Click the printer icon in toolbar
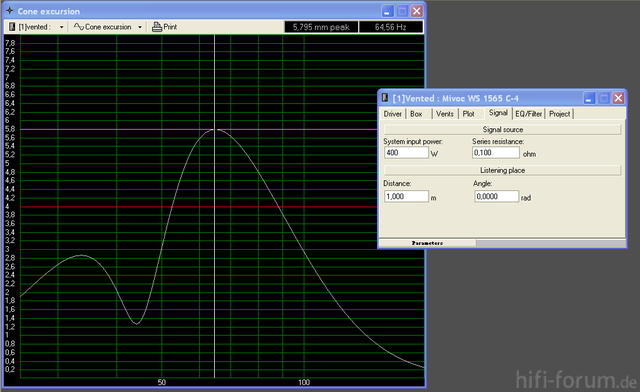Screen dimensions: 640x392 point(157,27)
